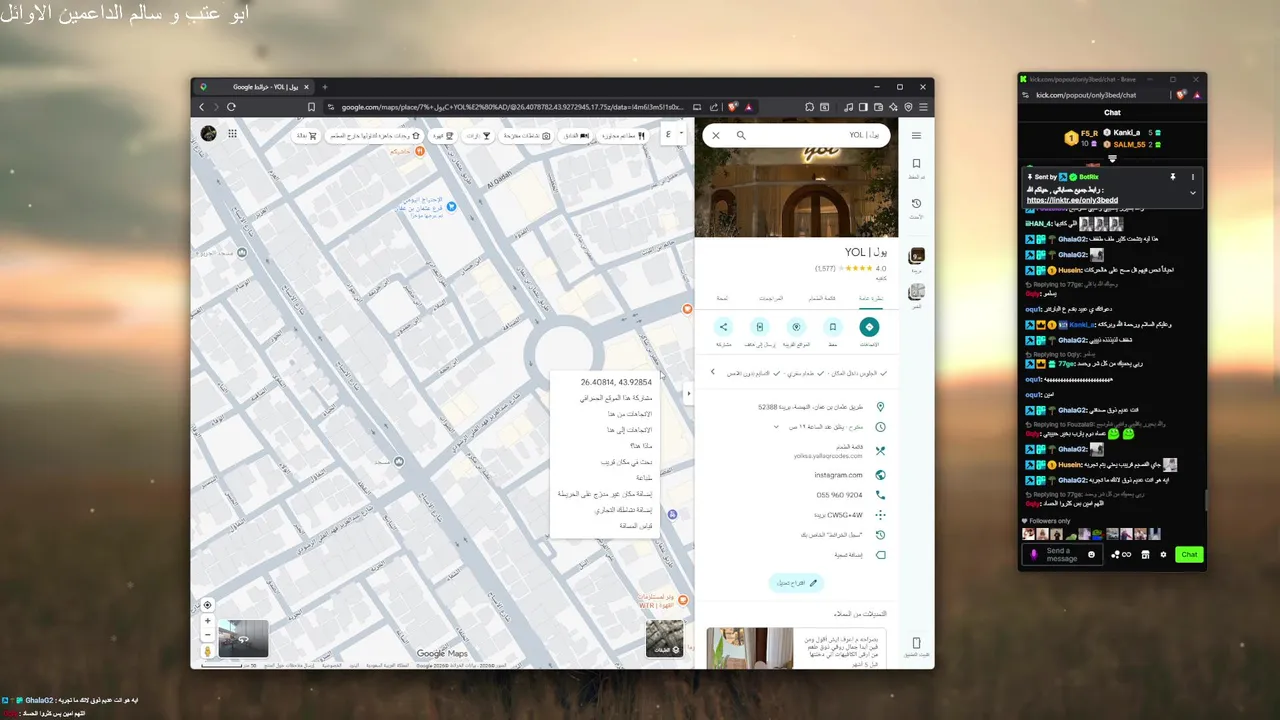Screen dimensions: 1280x720
Task: Clear the YOL search with the X
Action: tap(716, 135)
